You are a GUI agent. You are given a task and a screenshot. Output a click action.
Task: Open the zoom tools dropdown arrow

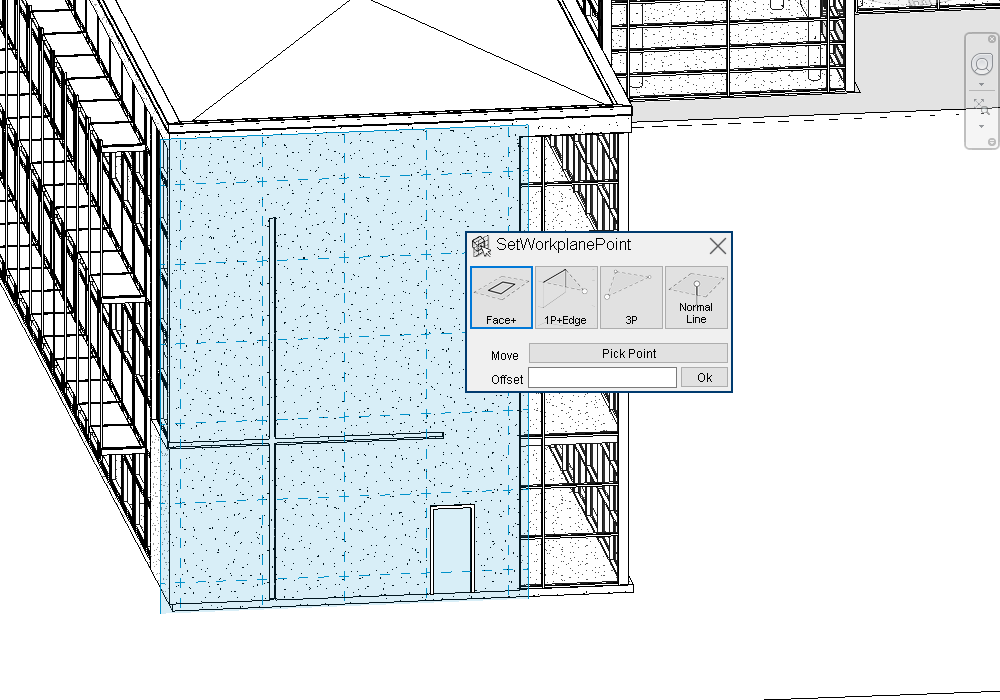pos(981,126)
